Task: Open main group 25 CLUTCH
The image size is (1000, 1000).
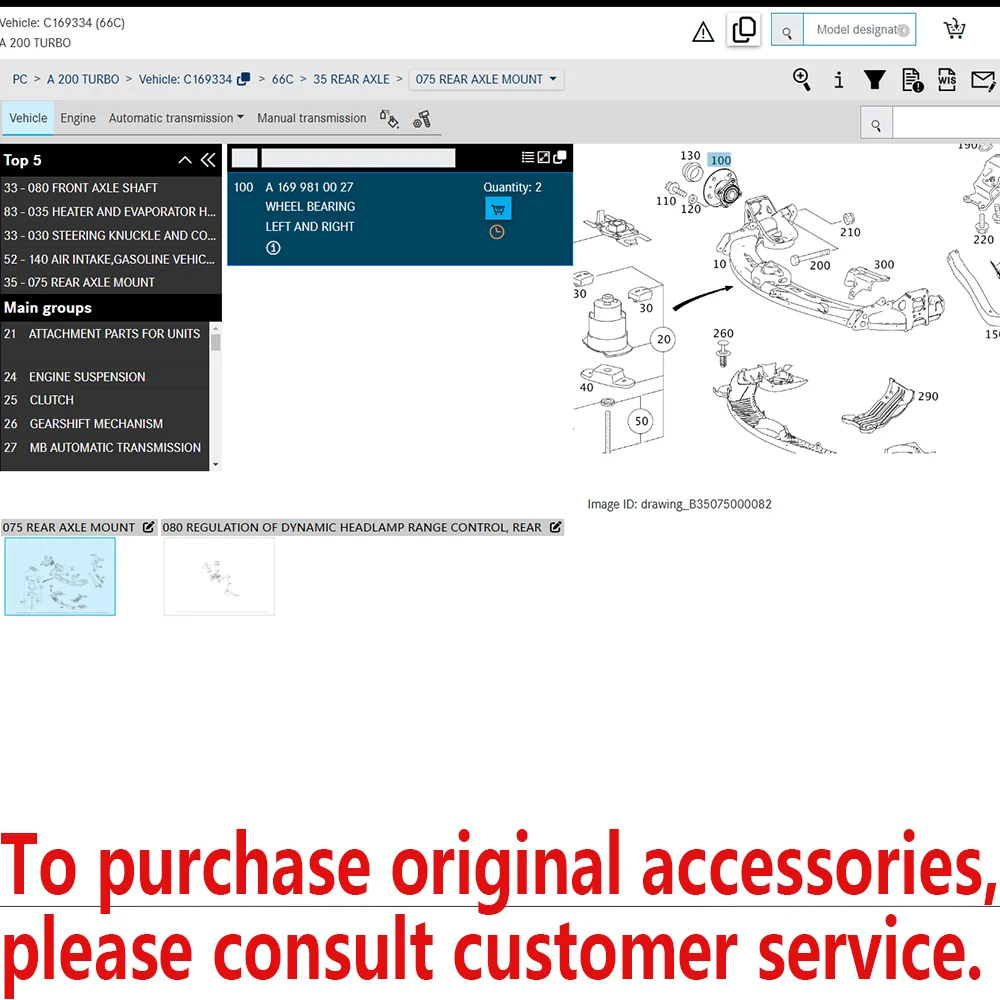Action: coord(105,400)
